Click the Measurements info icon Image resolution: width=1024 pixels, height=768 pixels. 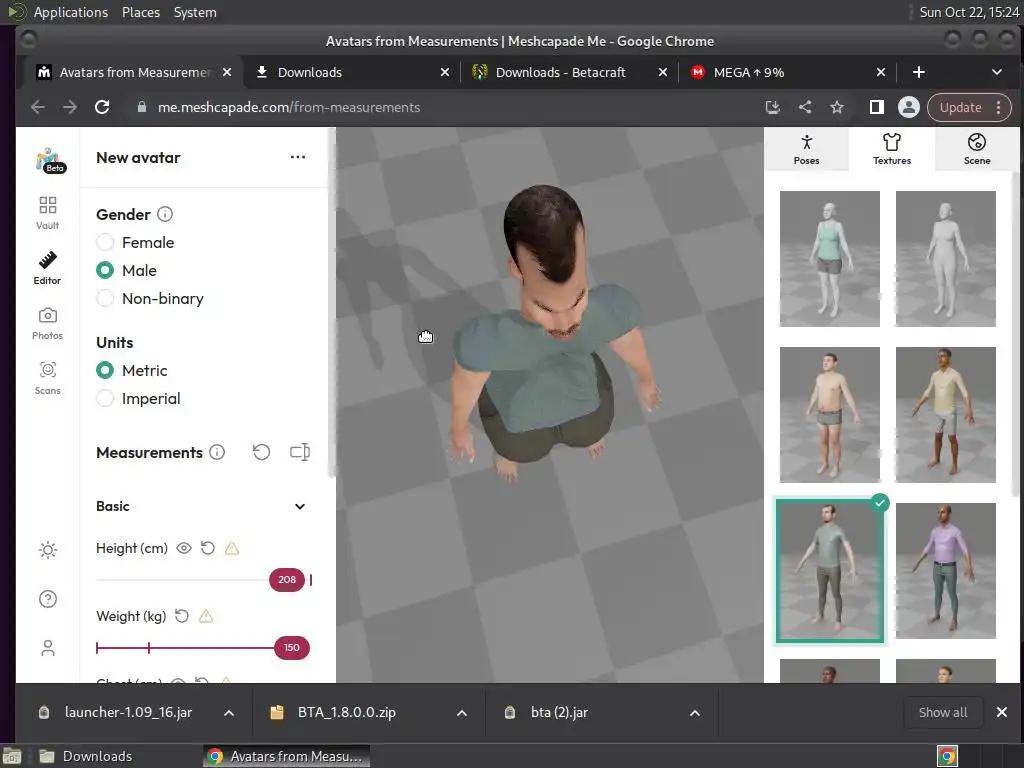217,452
